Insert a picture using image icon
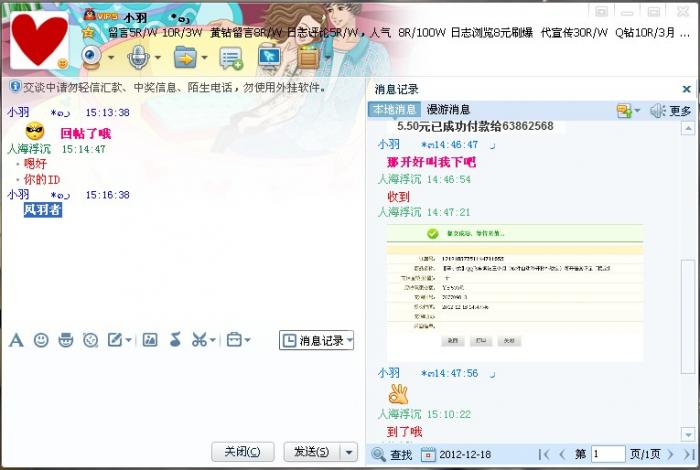 [150, 340]
